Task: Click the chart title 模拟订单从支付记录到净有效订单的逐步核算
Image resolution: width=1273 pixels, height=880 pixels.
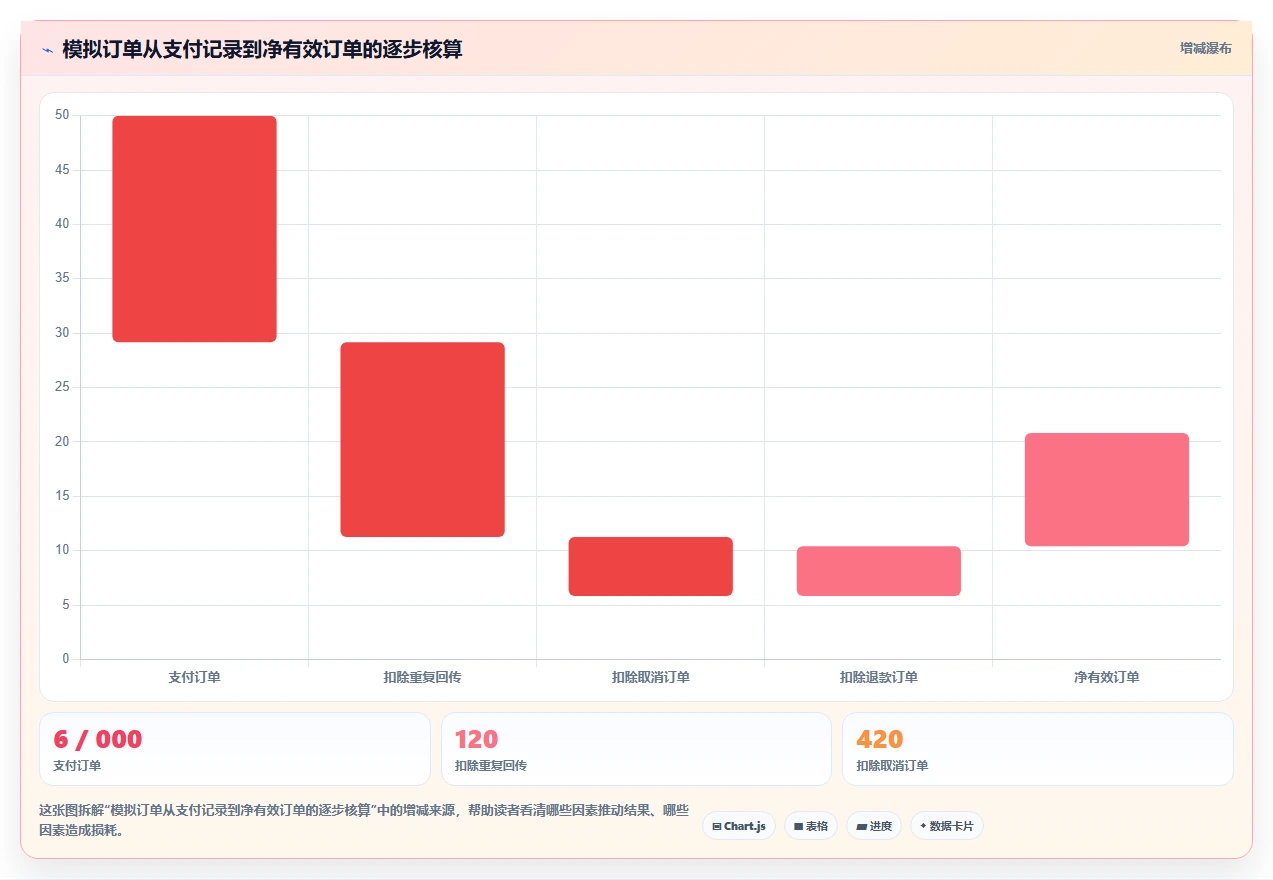Action: (x=262, y=49)
